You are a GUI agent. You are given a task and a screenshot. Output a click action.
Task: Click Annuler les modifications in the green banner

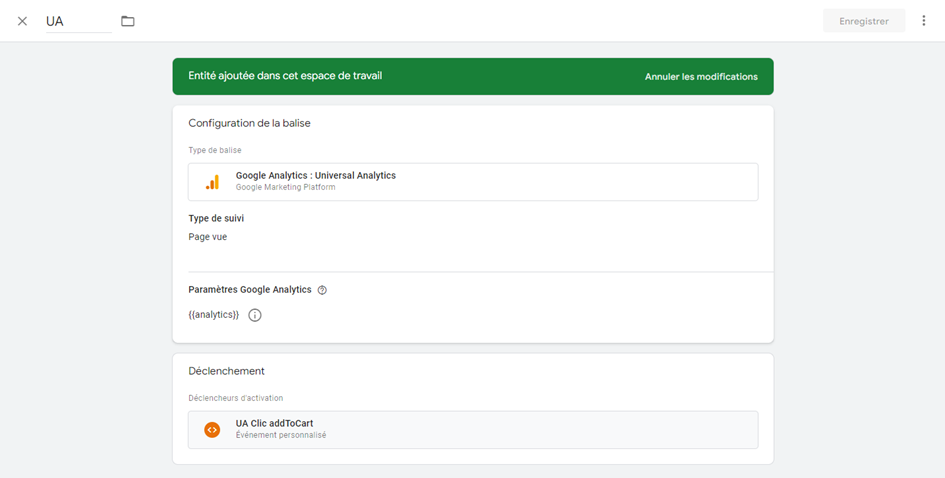click(701, 77)
